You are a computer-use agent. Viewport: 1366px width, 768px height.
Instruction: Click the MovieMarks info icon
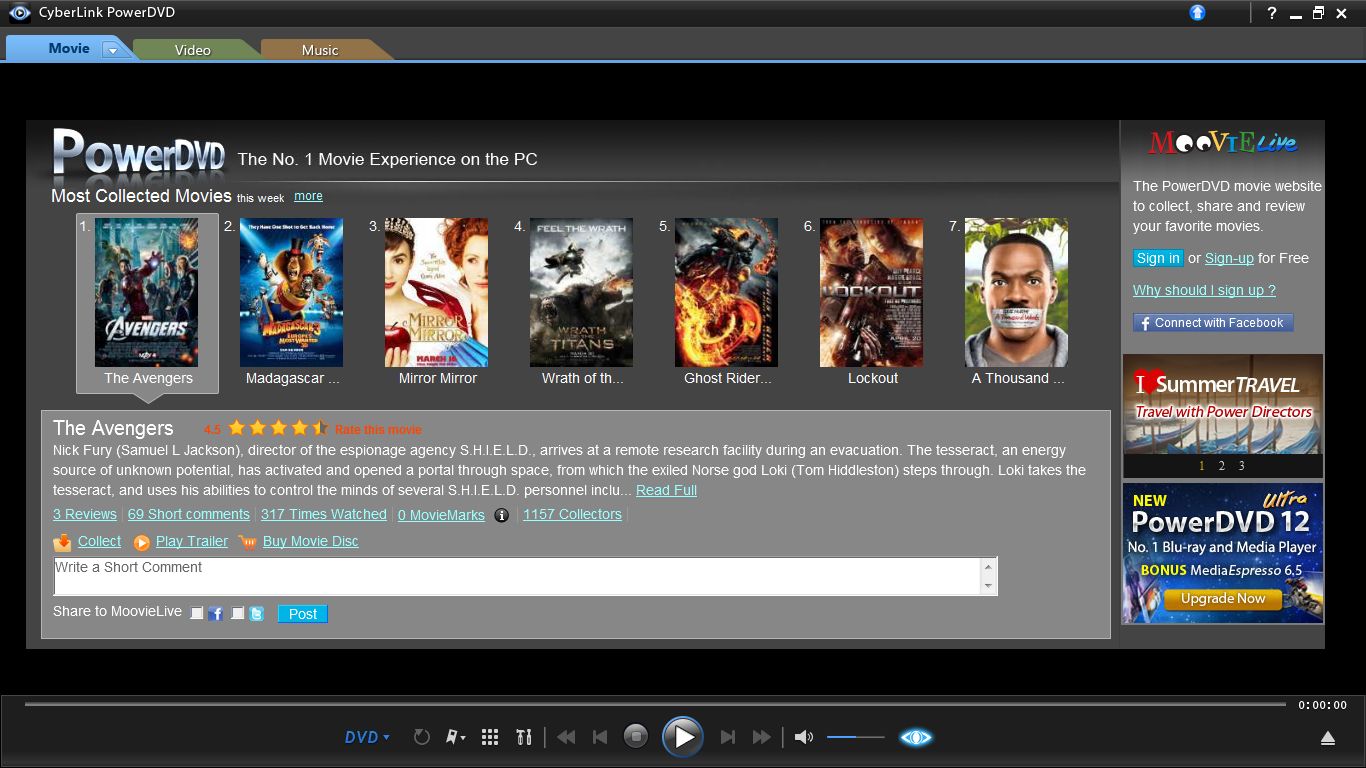click(502, 515)
